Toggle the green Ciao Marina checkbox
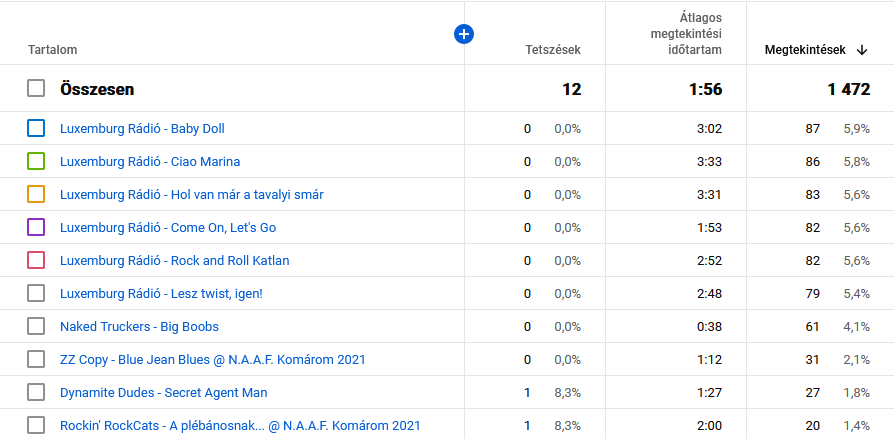This screenshot has height=439, width=894. click(36, 161)
